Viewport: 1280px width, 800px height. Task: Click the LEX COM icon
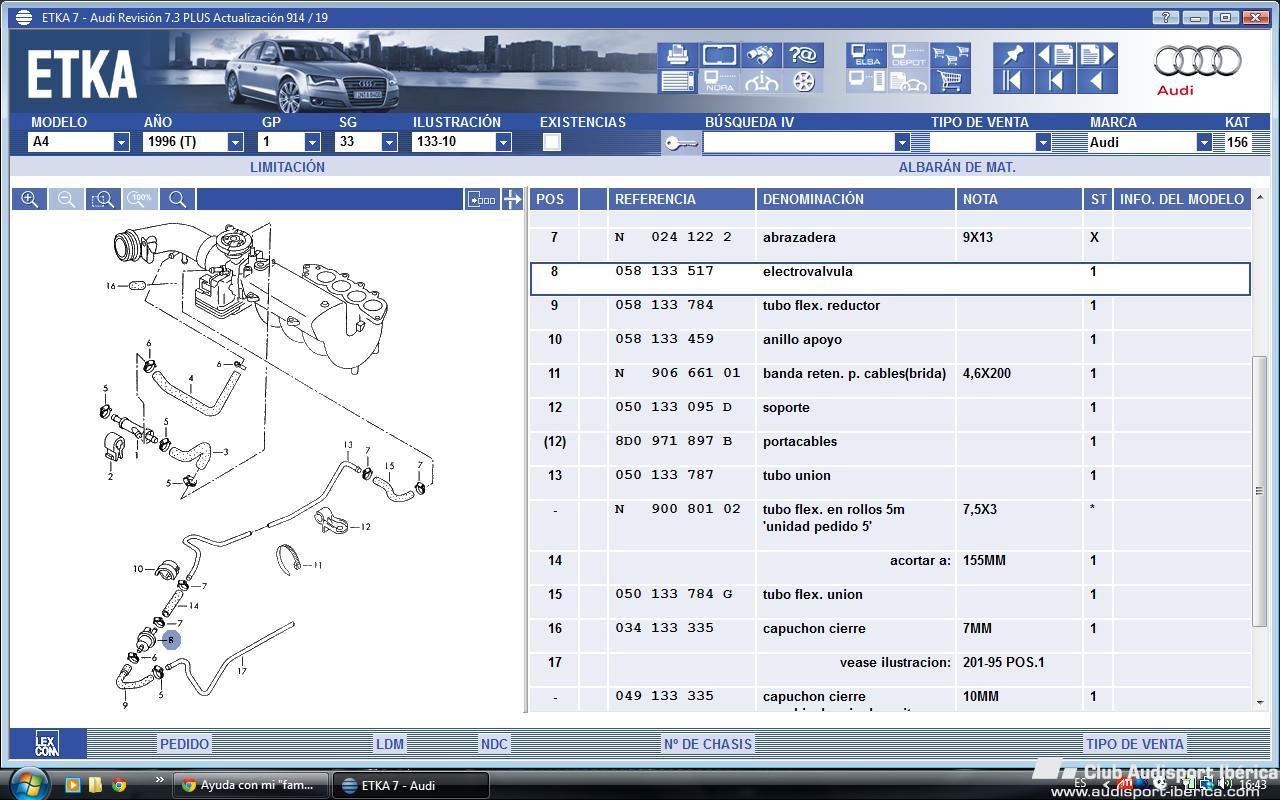tap(47, 744)
